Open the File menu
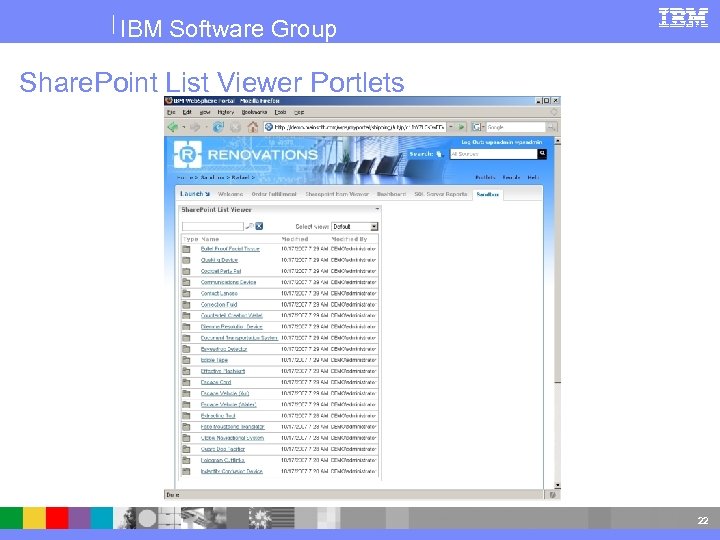The width and height of the screenshot is (720, 540). (x=171, y=112)
